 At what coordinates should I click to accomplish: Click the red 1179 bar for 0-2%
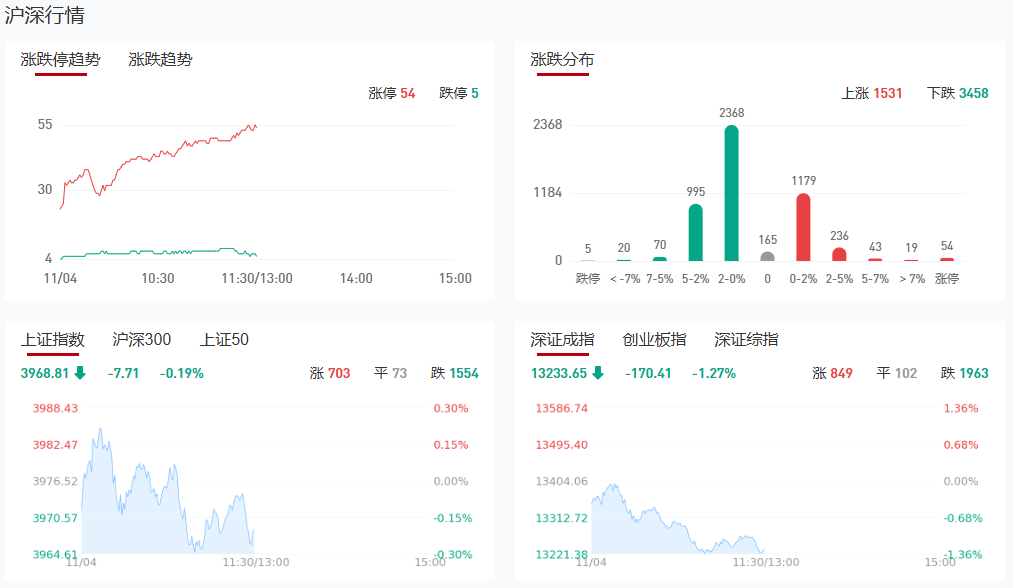pyautogui.click(x=803, y=227)
